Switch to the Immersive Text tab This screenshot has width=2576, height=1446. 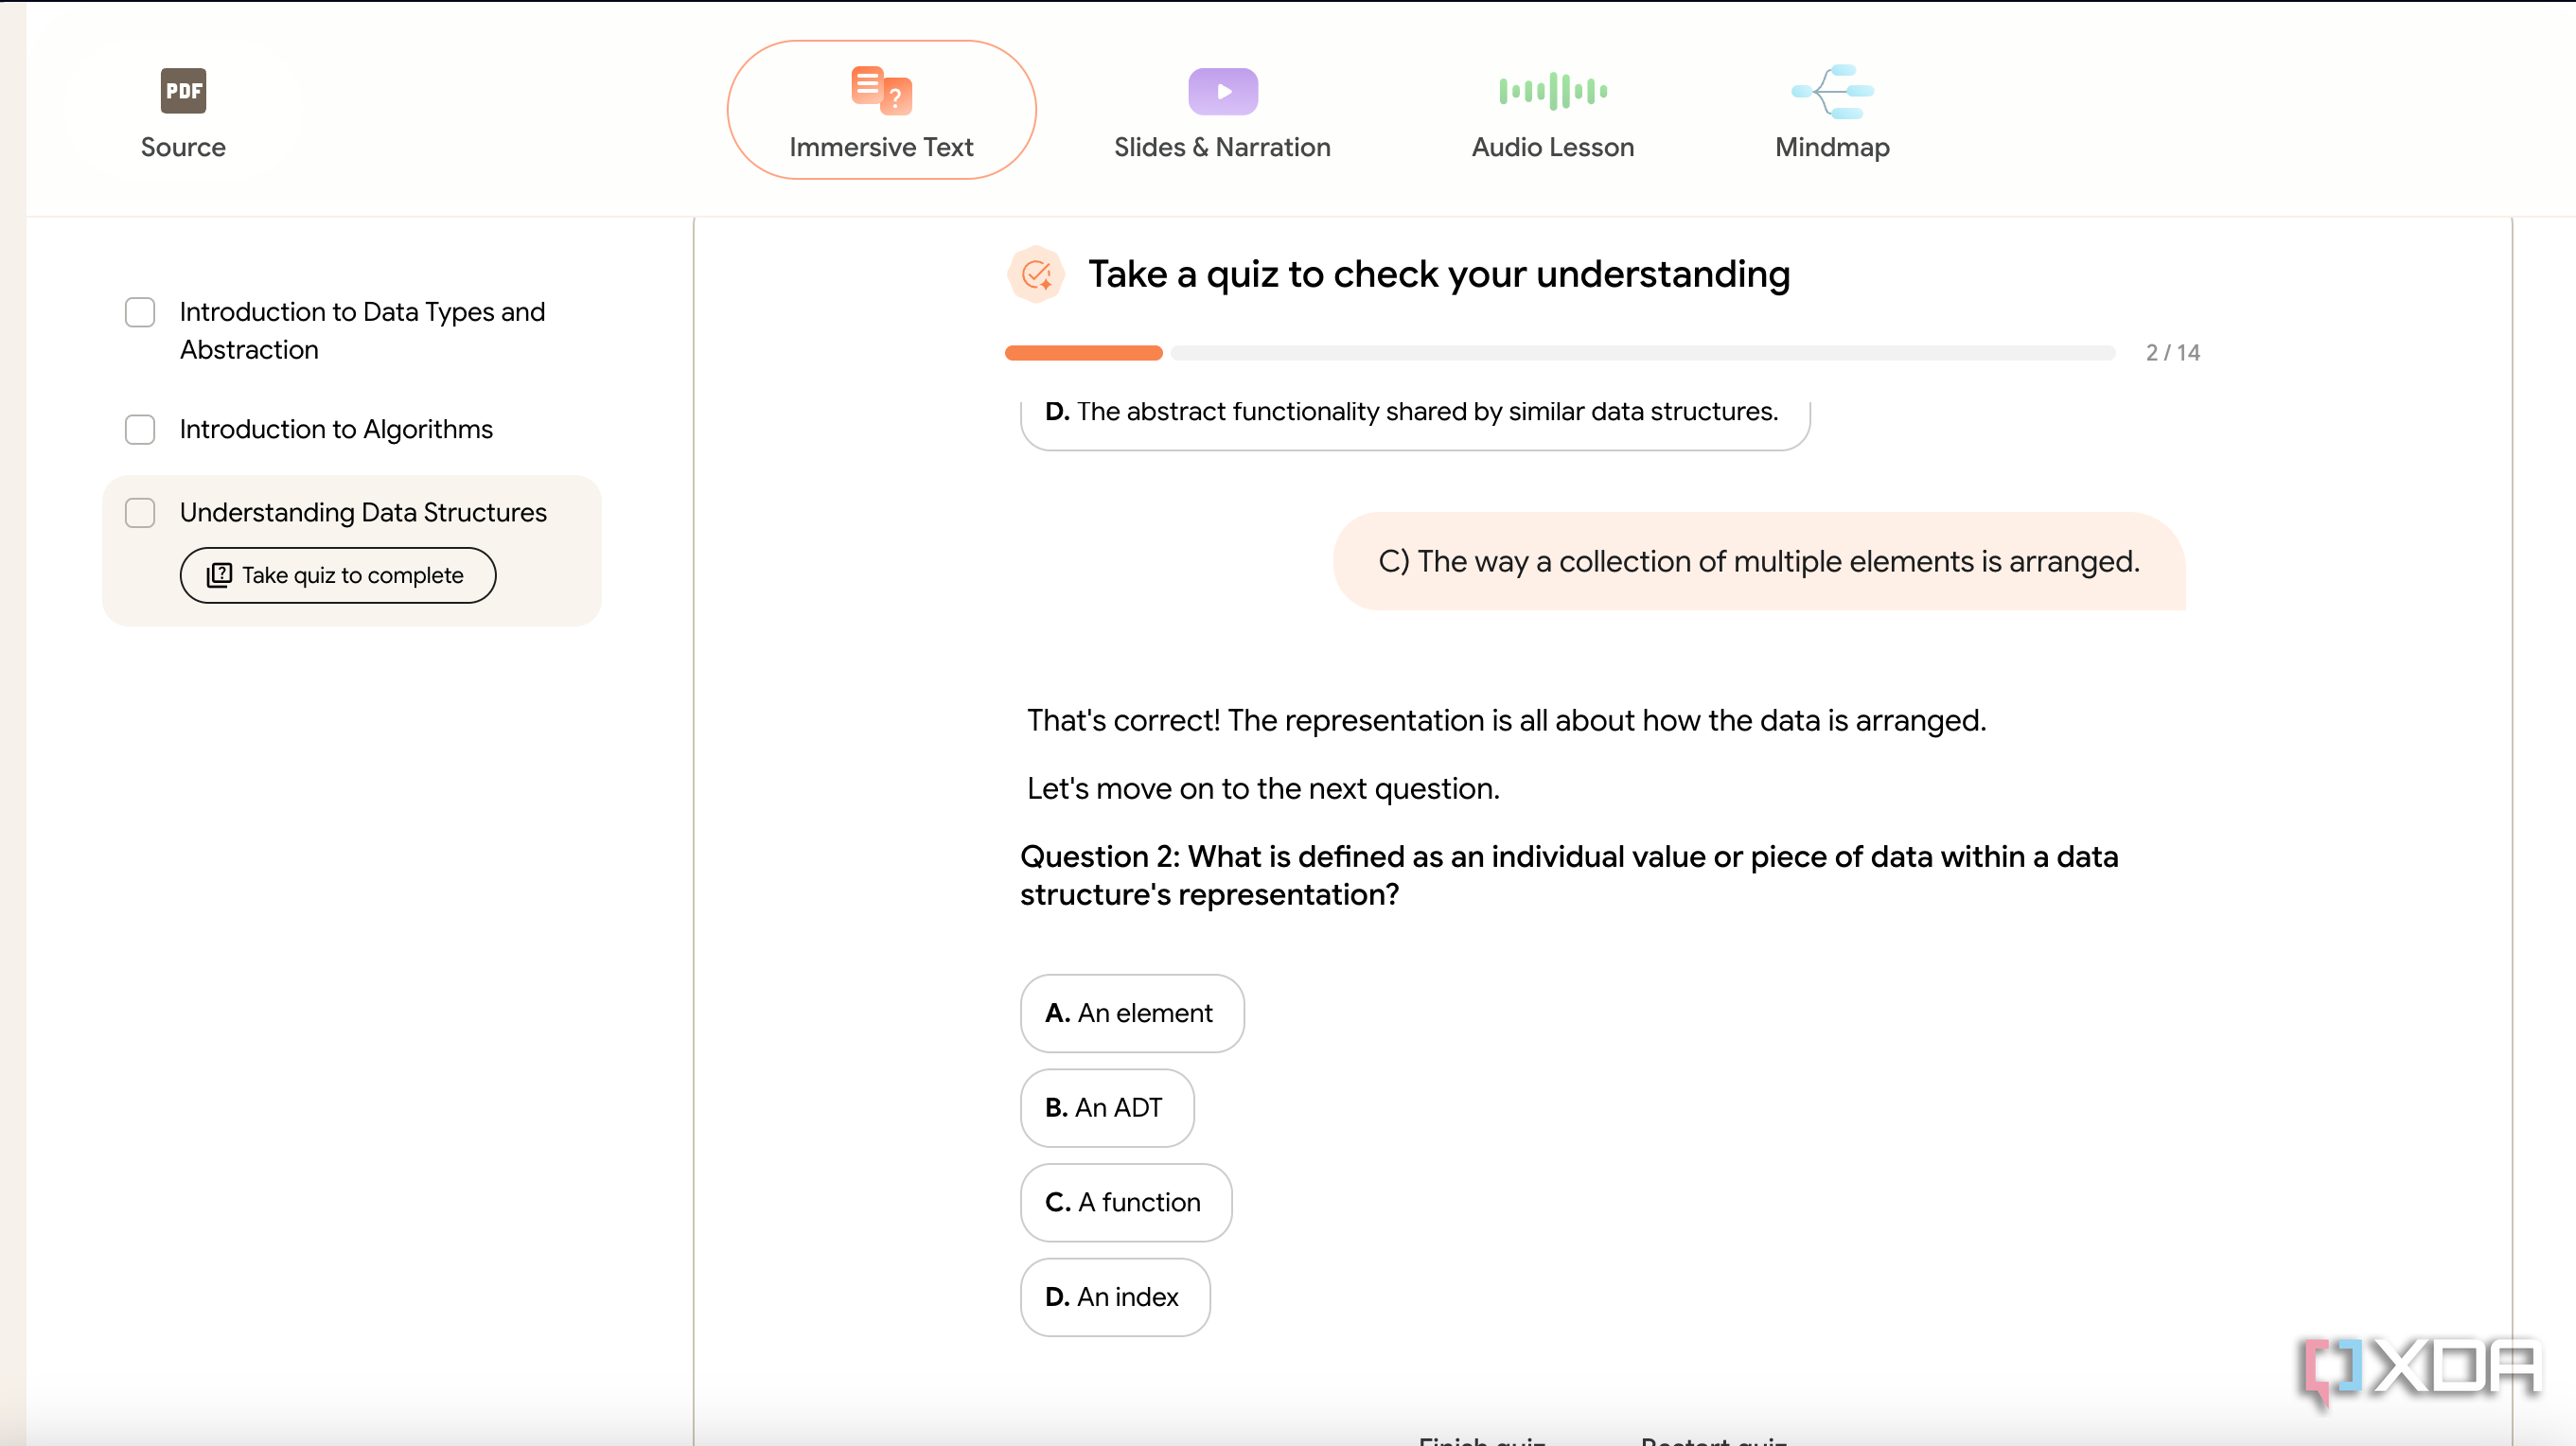pos(881,110)
